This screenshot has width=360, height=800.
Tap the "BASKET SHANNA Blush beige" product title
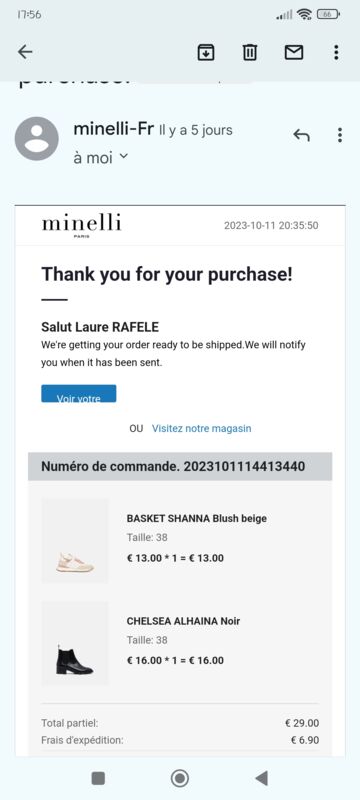pos(197,518)
